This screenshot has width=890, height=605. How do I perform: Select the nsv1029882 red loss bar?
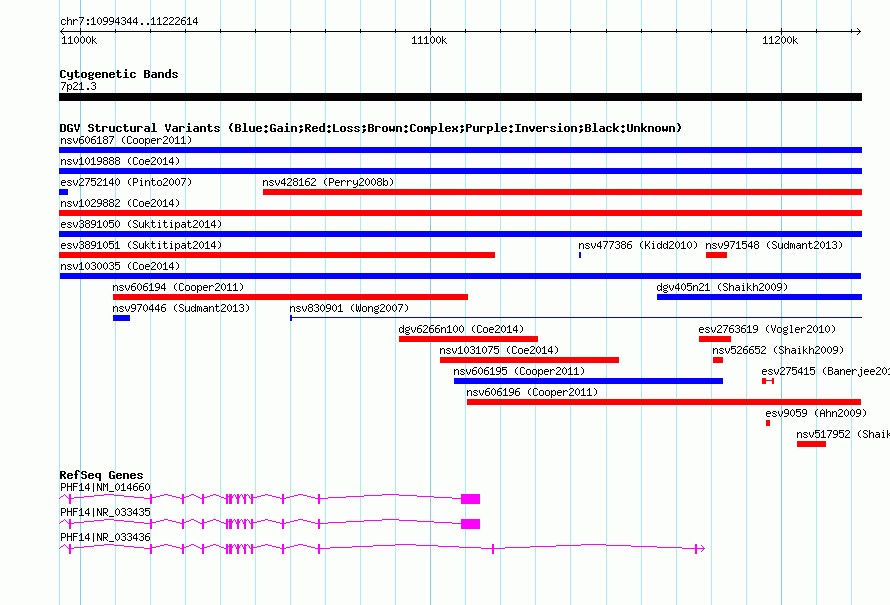[x=460, y=213]
